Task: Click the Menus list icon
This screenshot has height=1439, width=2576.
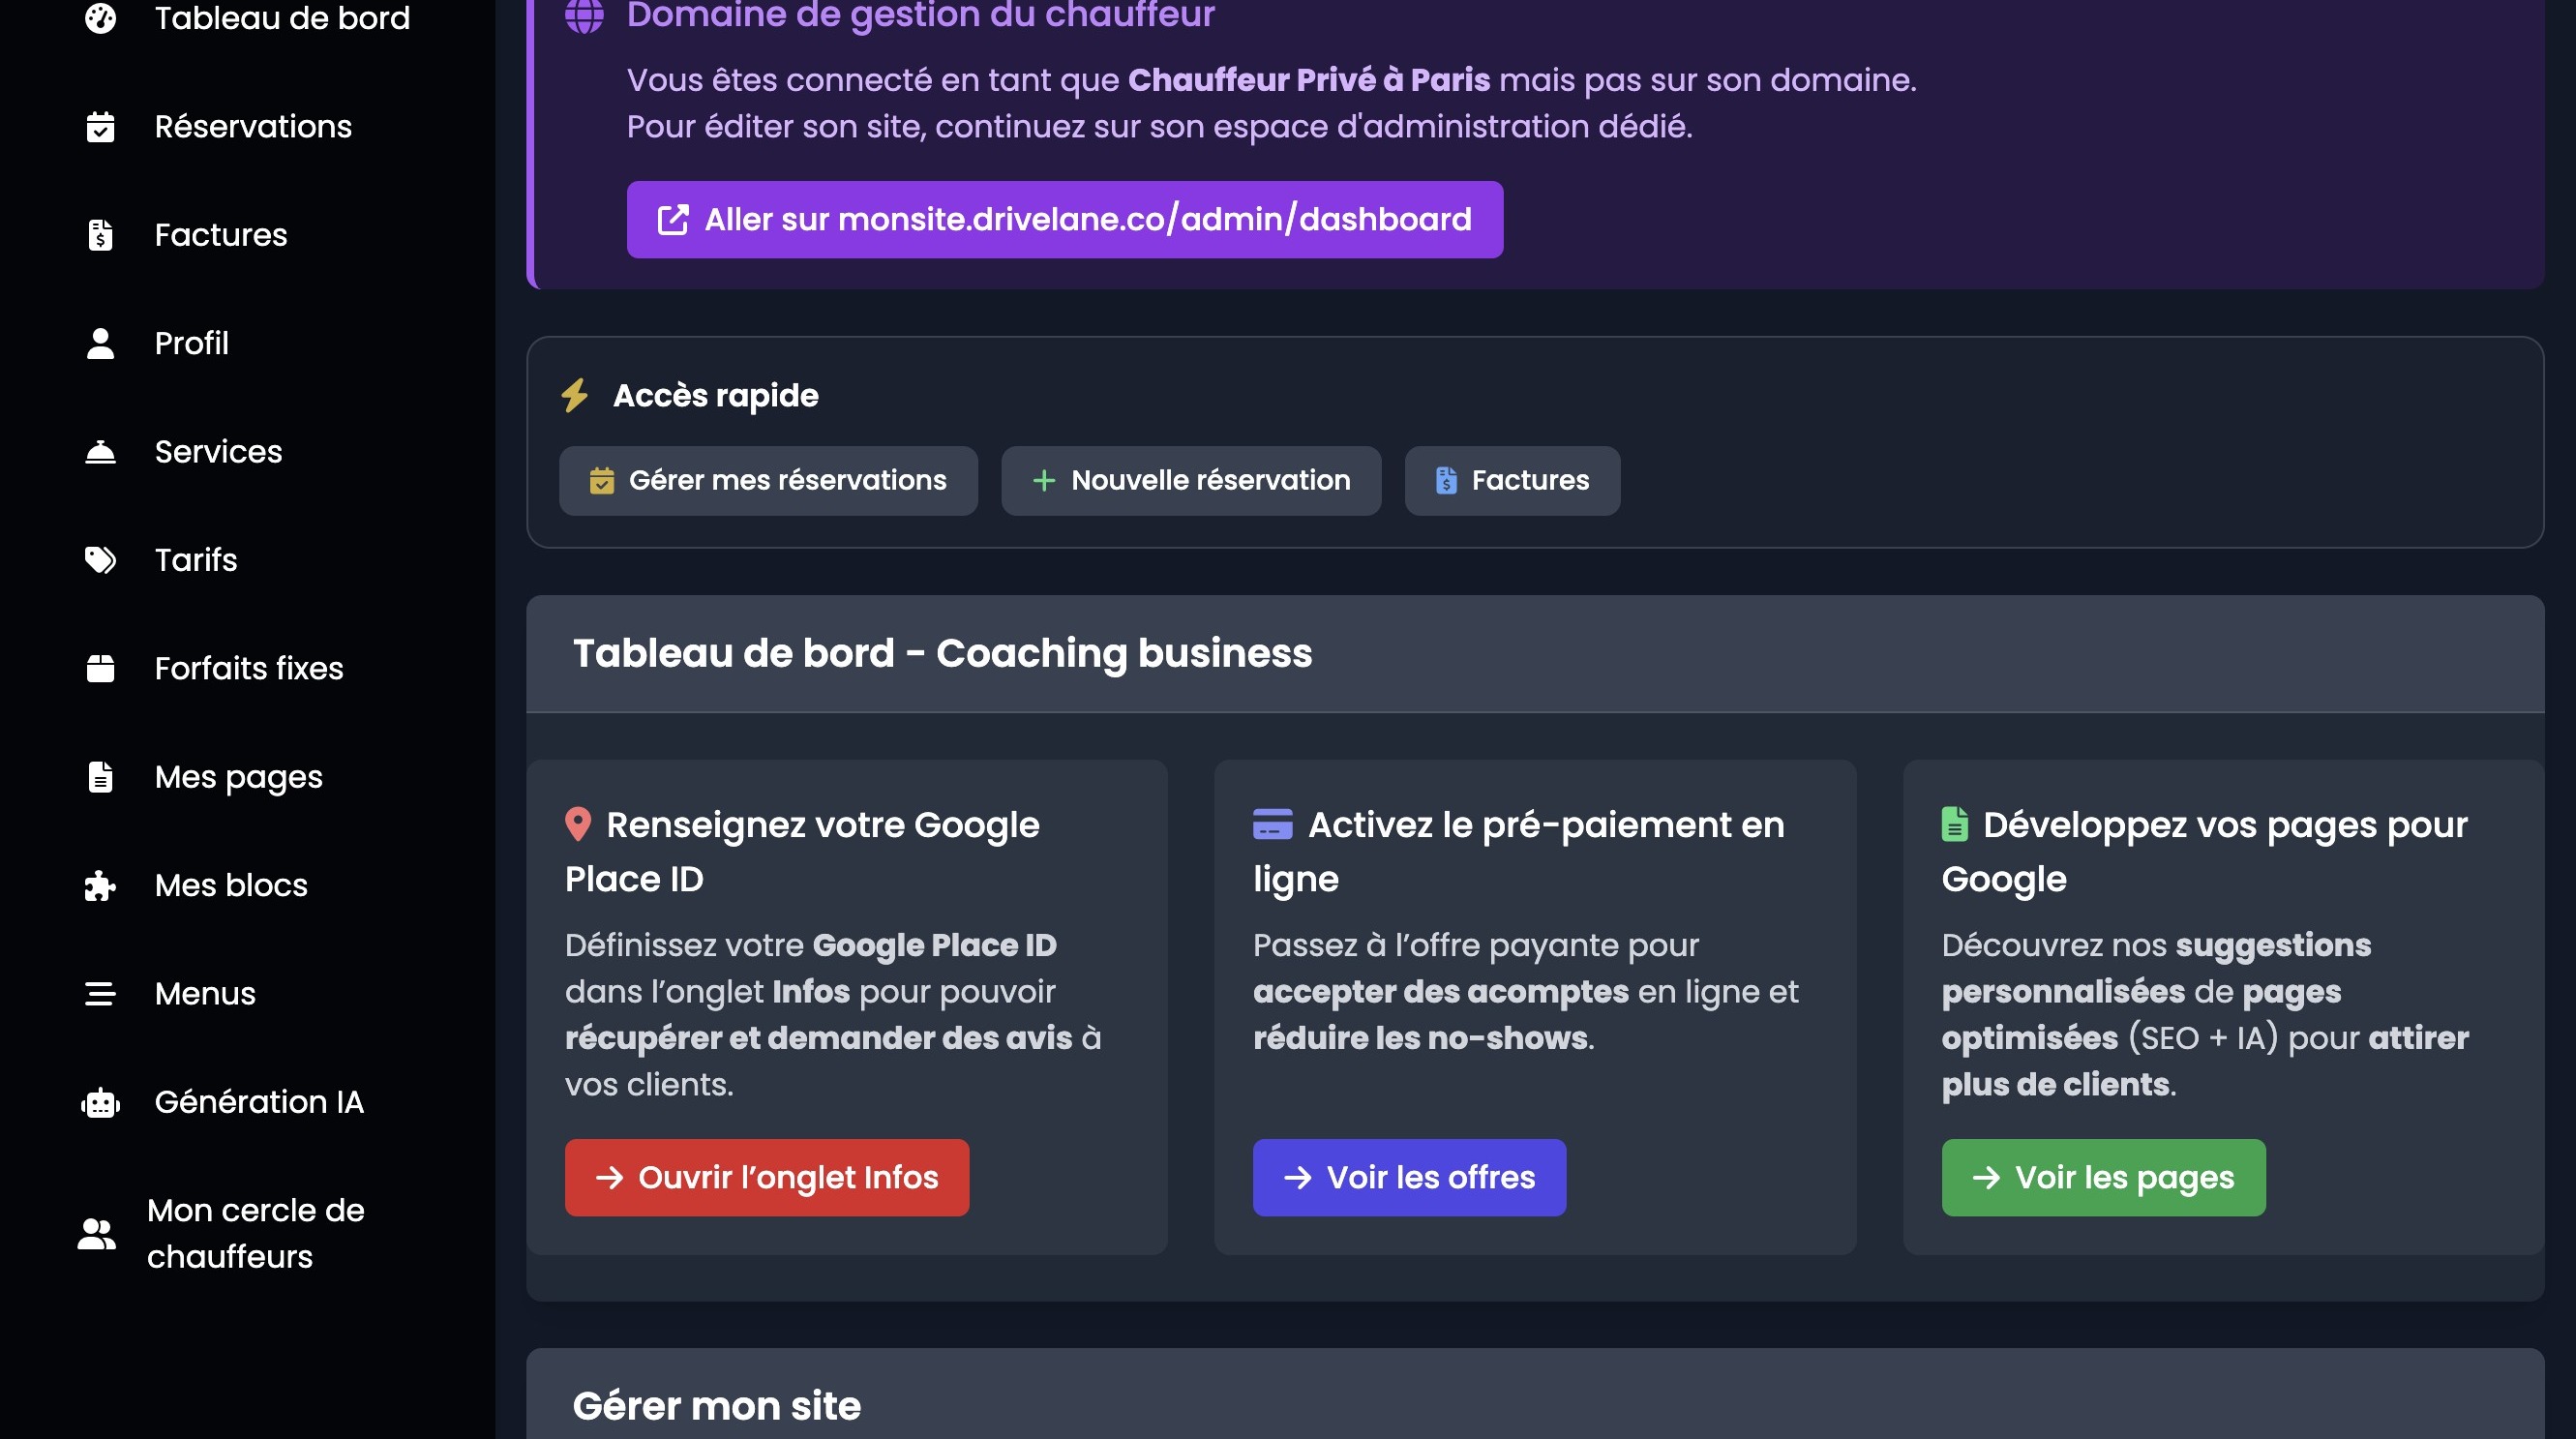Action: pyautogui.click(x=100, y=994)
